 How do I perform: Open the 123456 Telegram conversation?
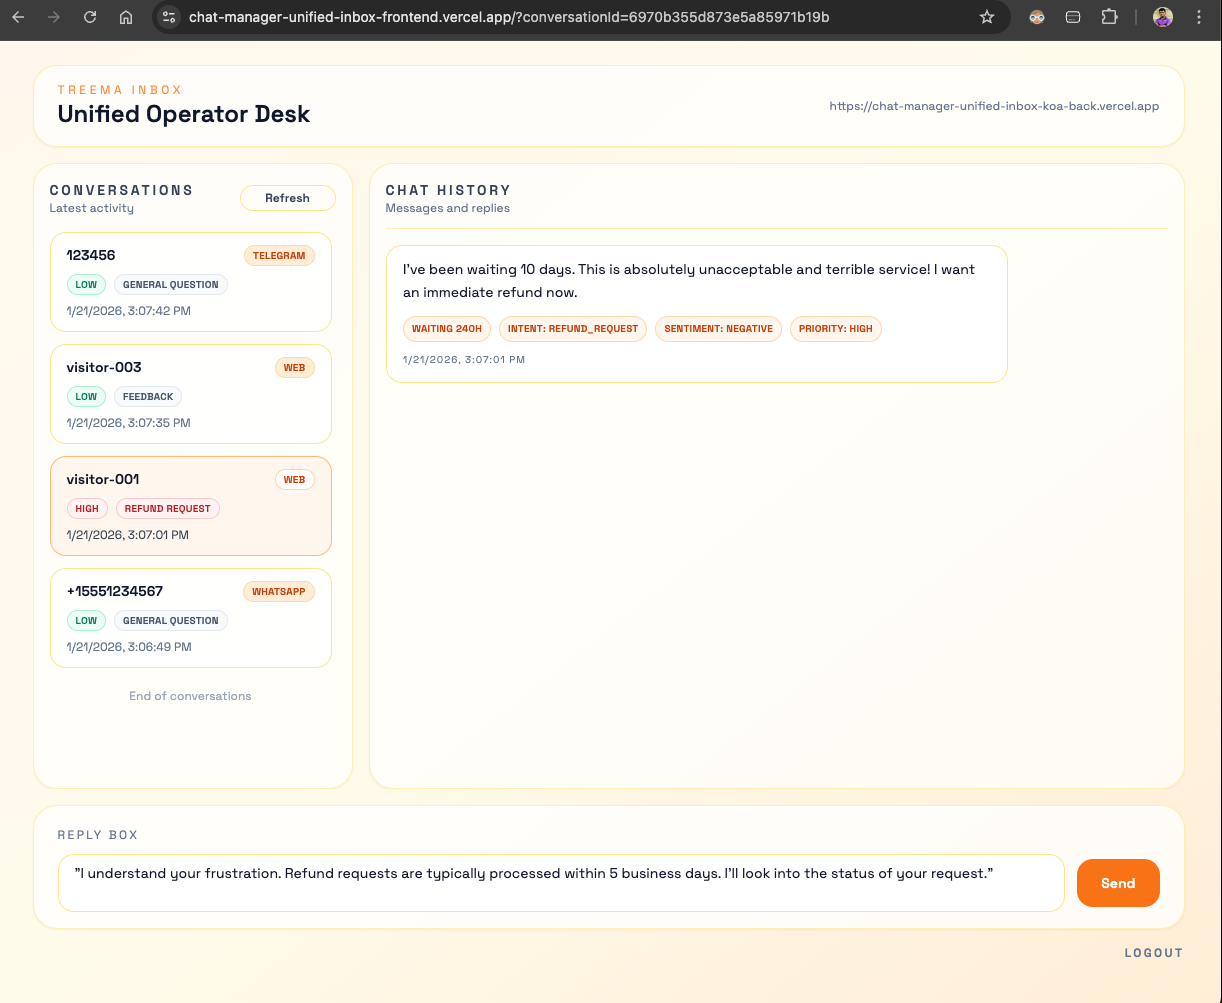pyautogui.click(x=190, y=282)
